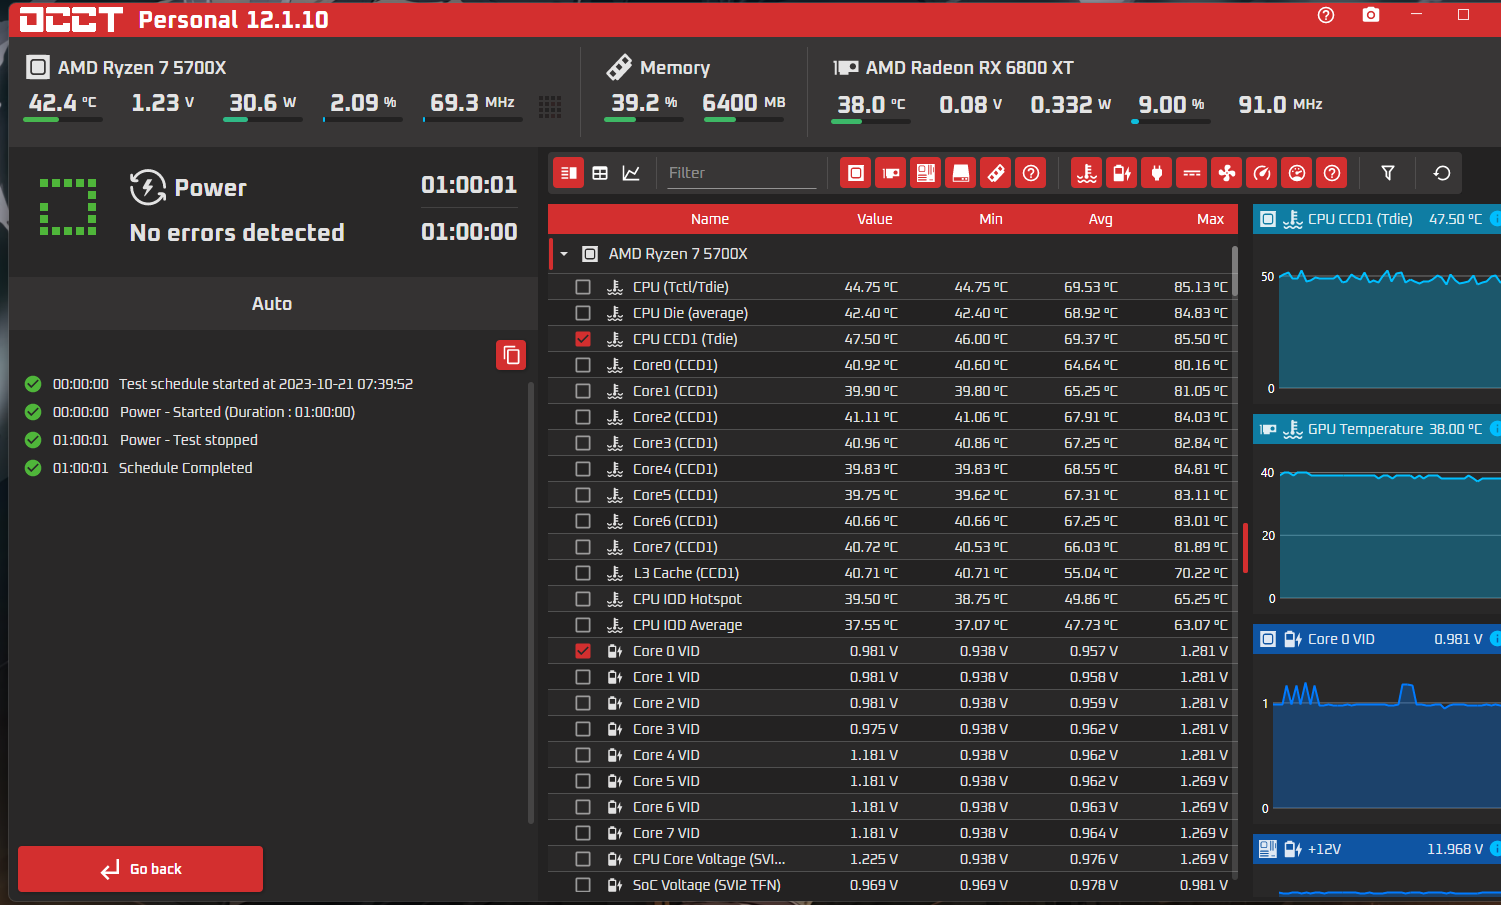
Task: Click the Power test lightning icon
Action: pyautogui.click(x=148, y=187)
